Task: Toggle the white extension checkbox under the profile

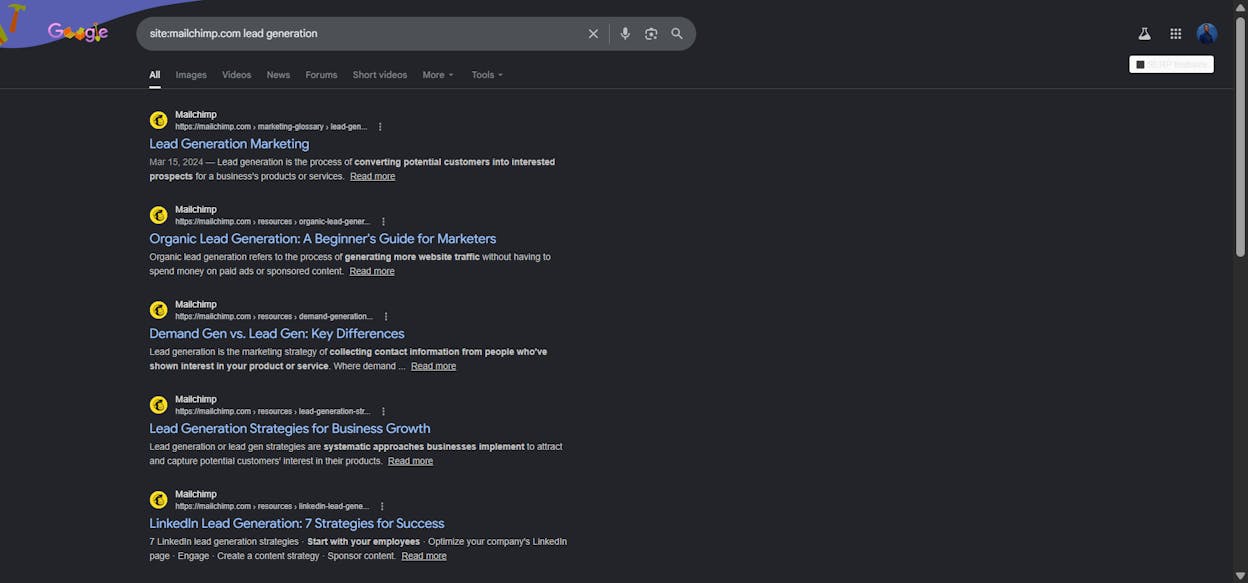Action: coord(1140,64)
